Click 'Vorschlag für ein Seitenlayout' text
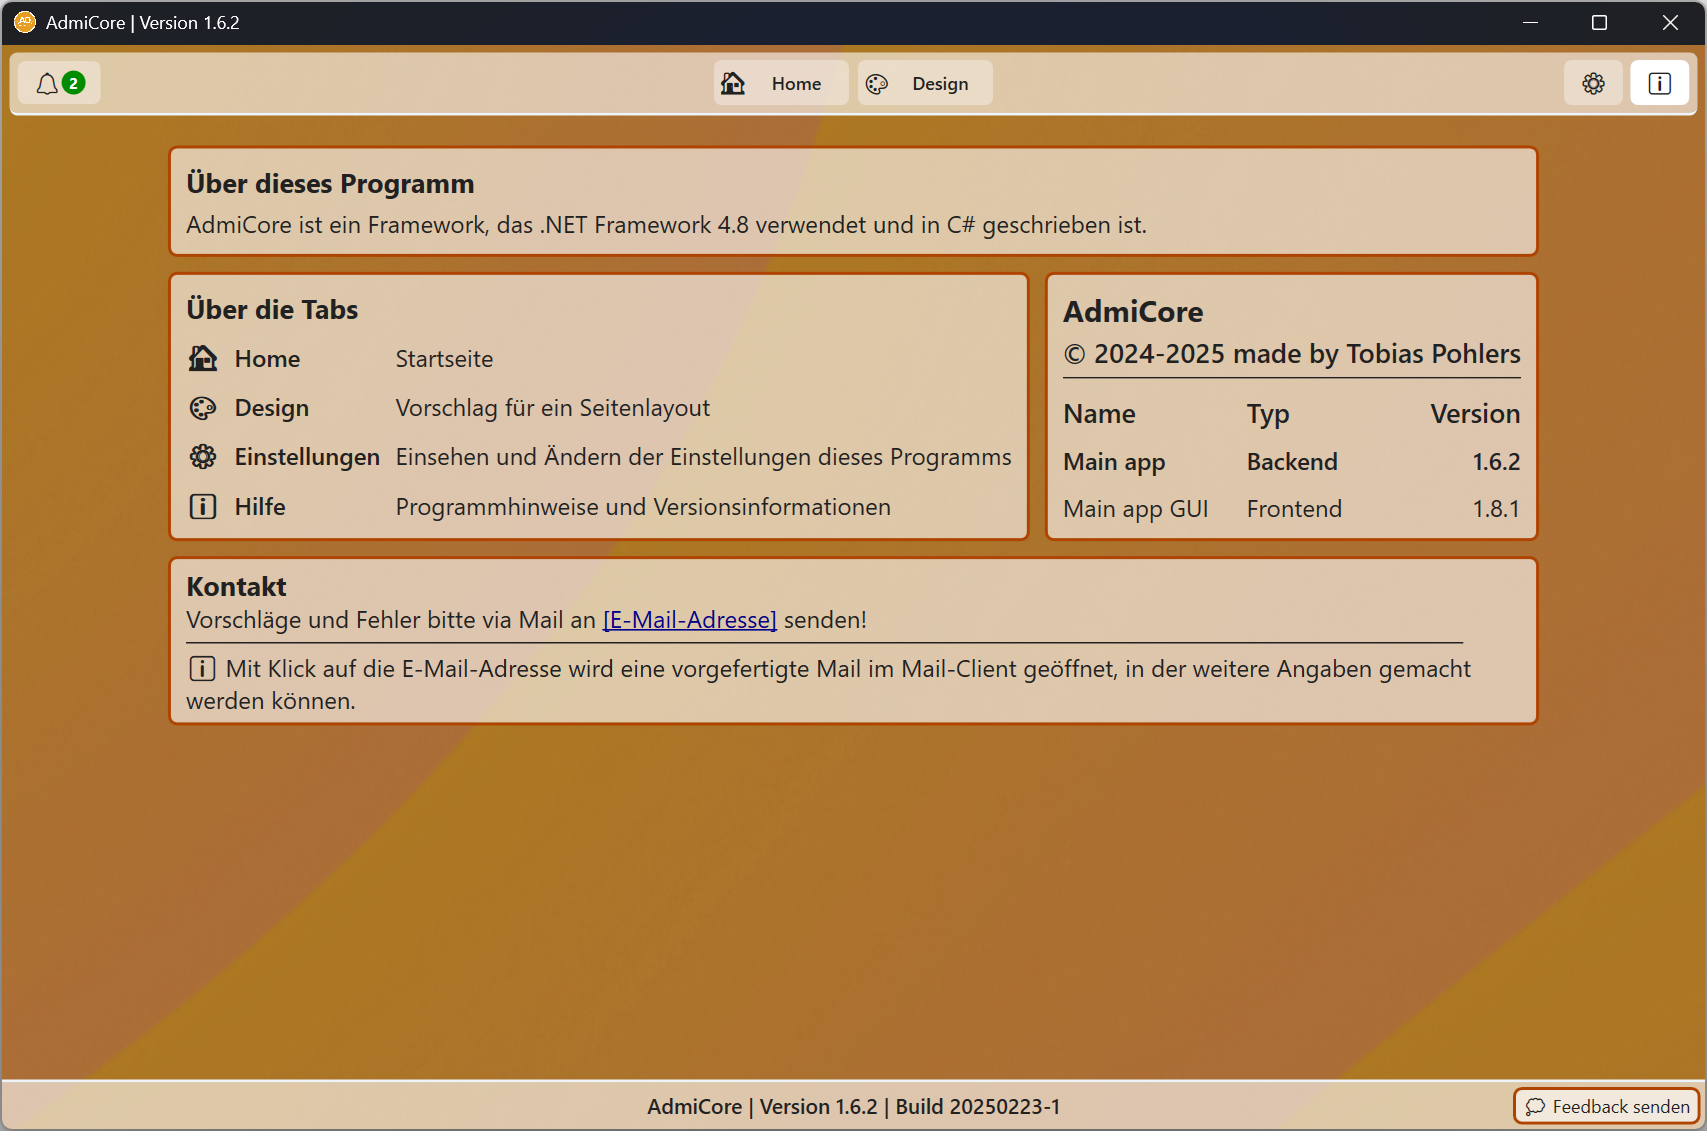The width and height of the screenshot is (1707, 1131). 553,408
